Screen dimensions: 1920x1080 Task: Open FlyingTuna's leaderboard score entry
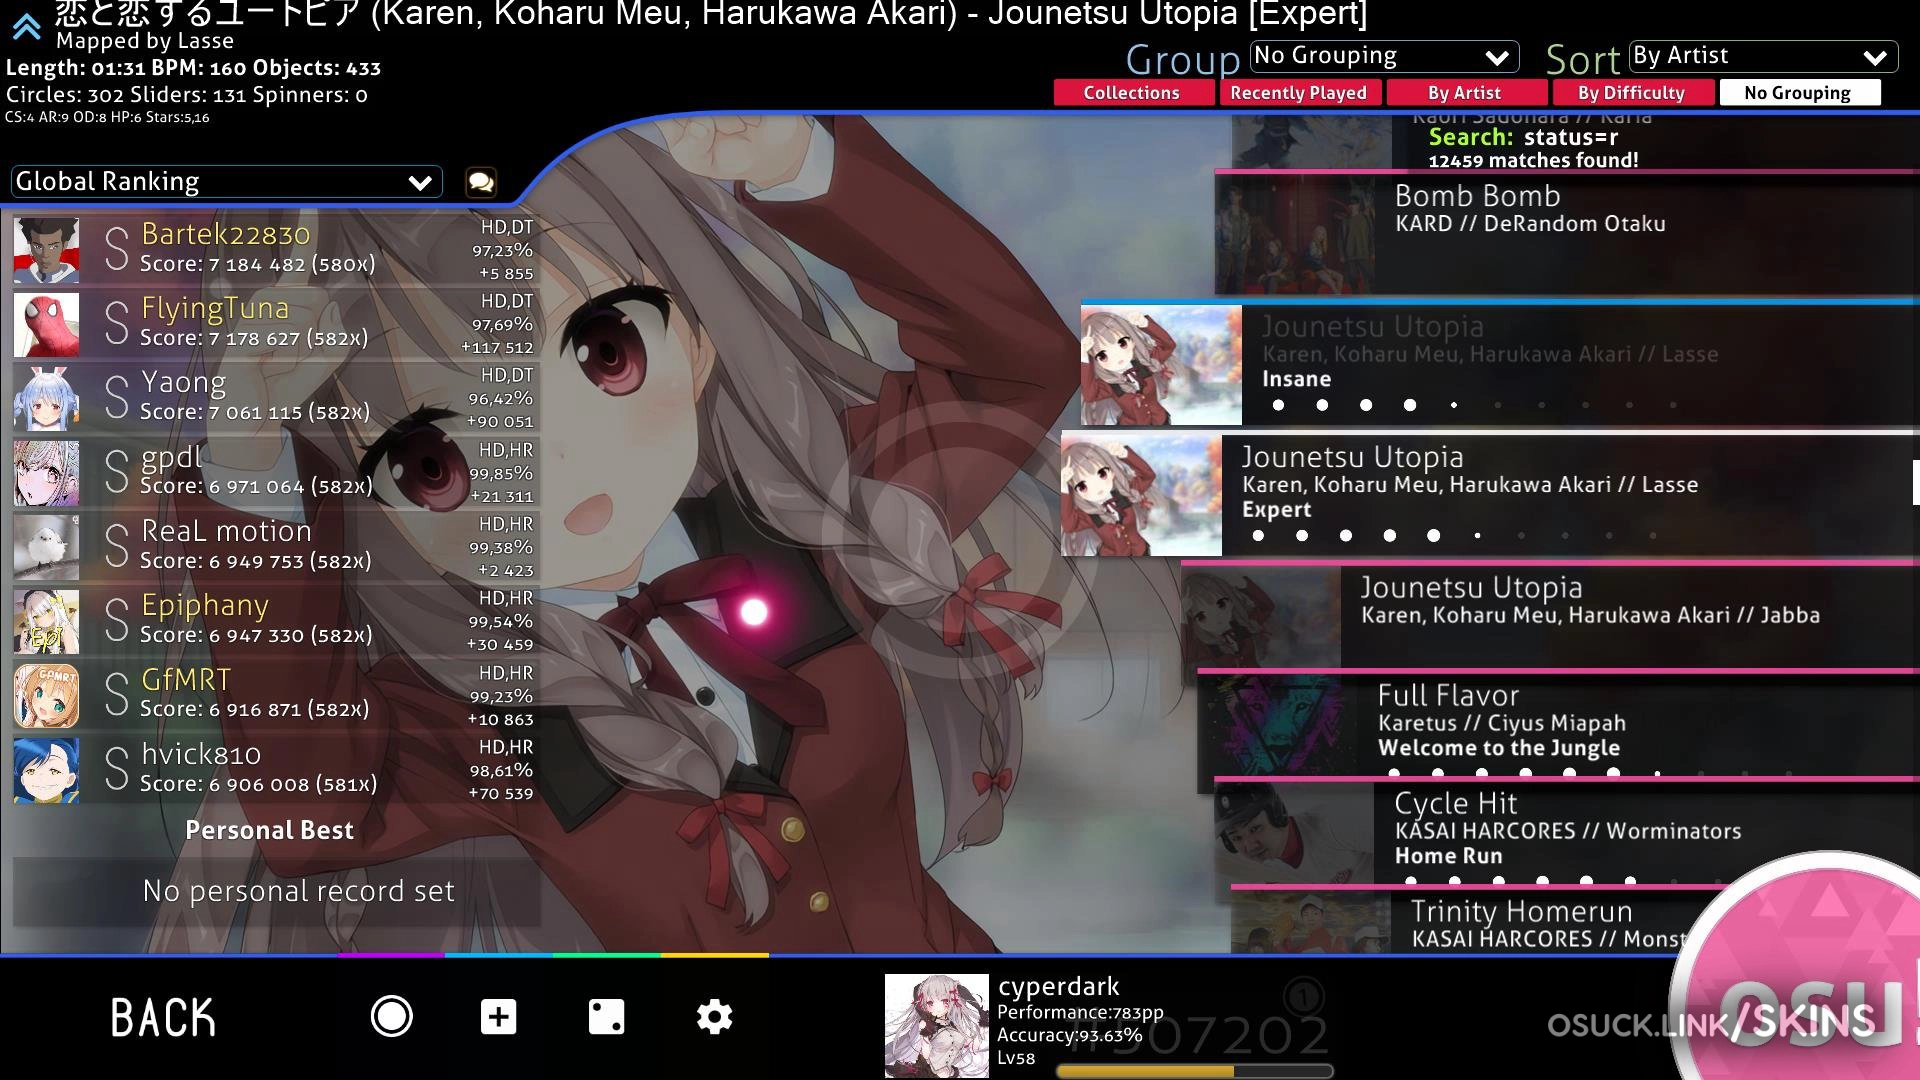pos(275,324)
